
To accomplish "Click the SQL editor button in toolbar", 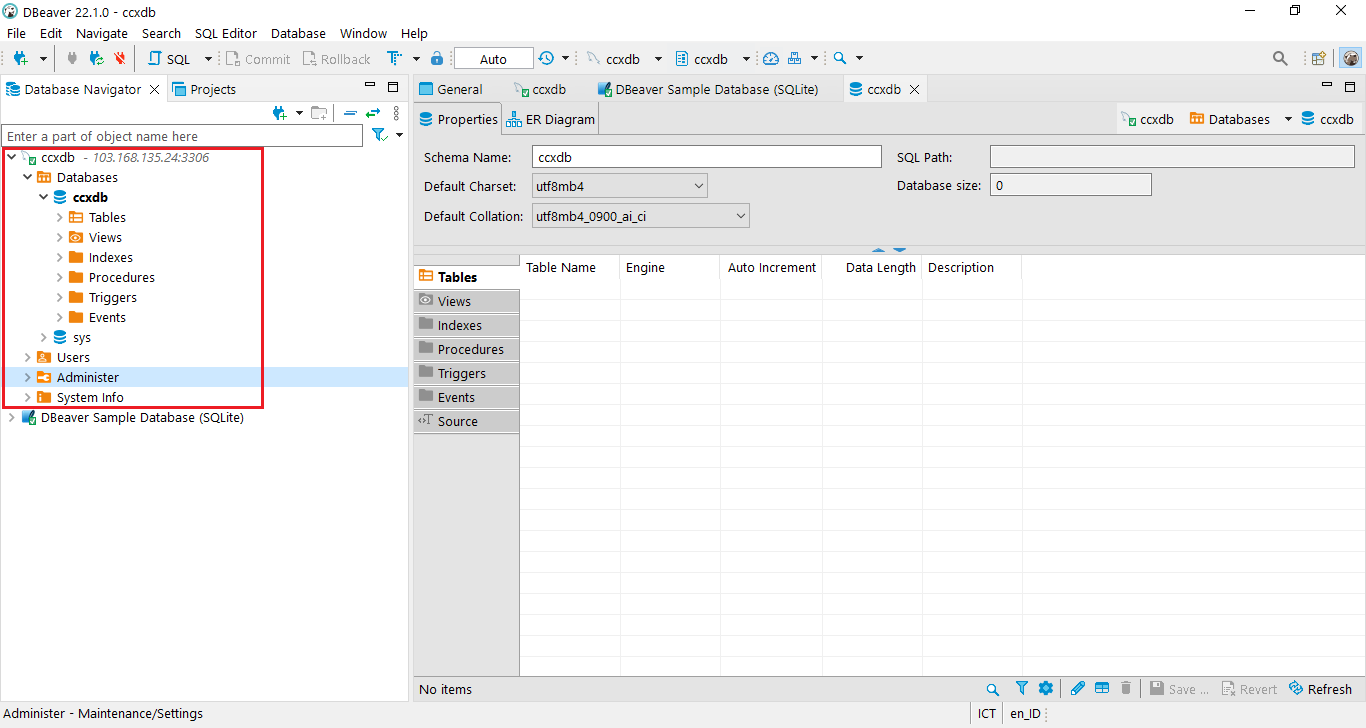I will tap(169, 59).
